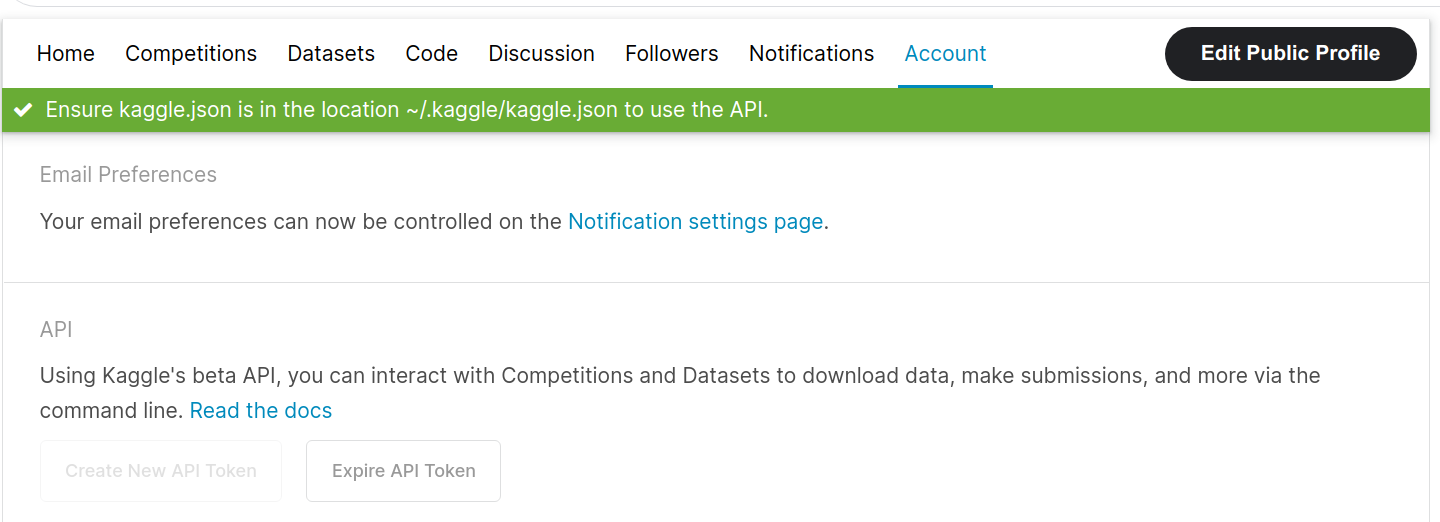Click the divider line above API section
The width and height of the screenshot is (1440, 522).
(716, 283)
